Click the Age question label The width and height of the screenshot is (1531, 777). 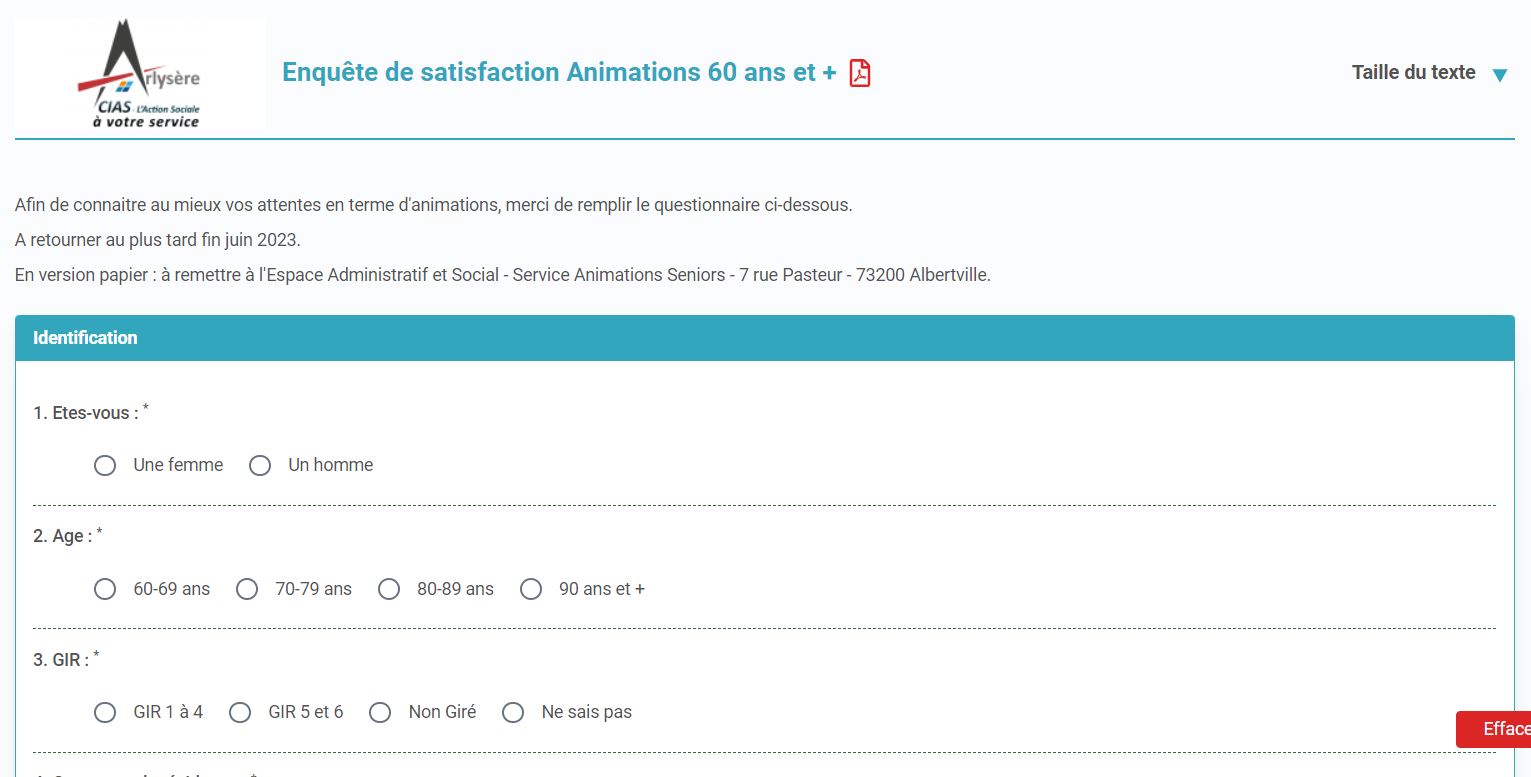pyautogui.click(x=63, y=536)
